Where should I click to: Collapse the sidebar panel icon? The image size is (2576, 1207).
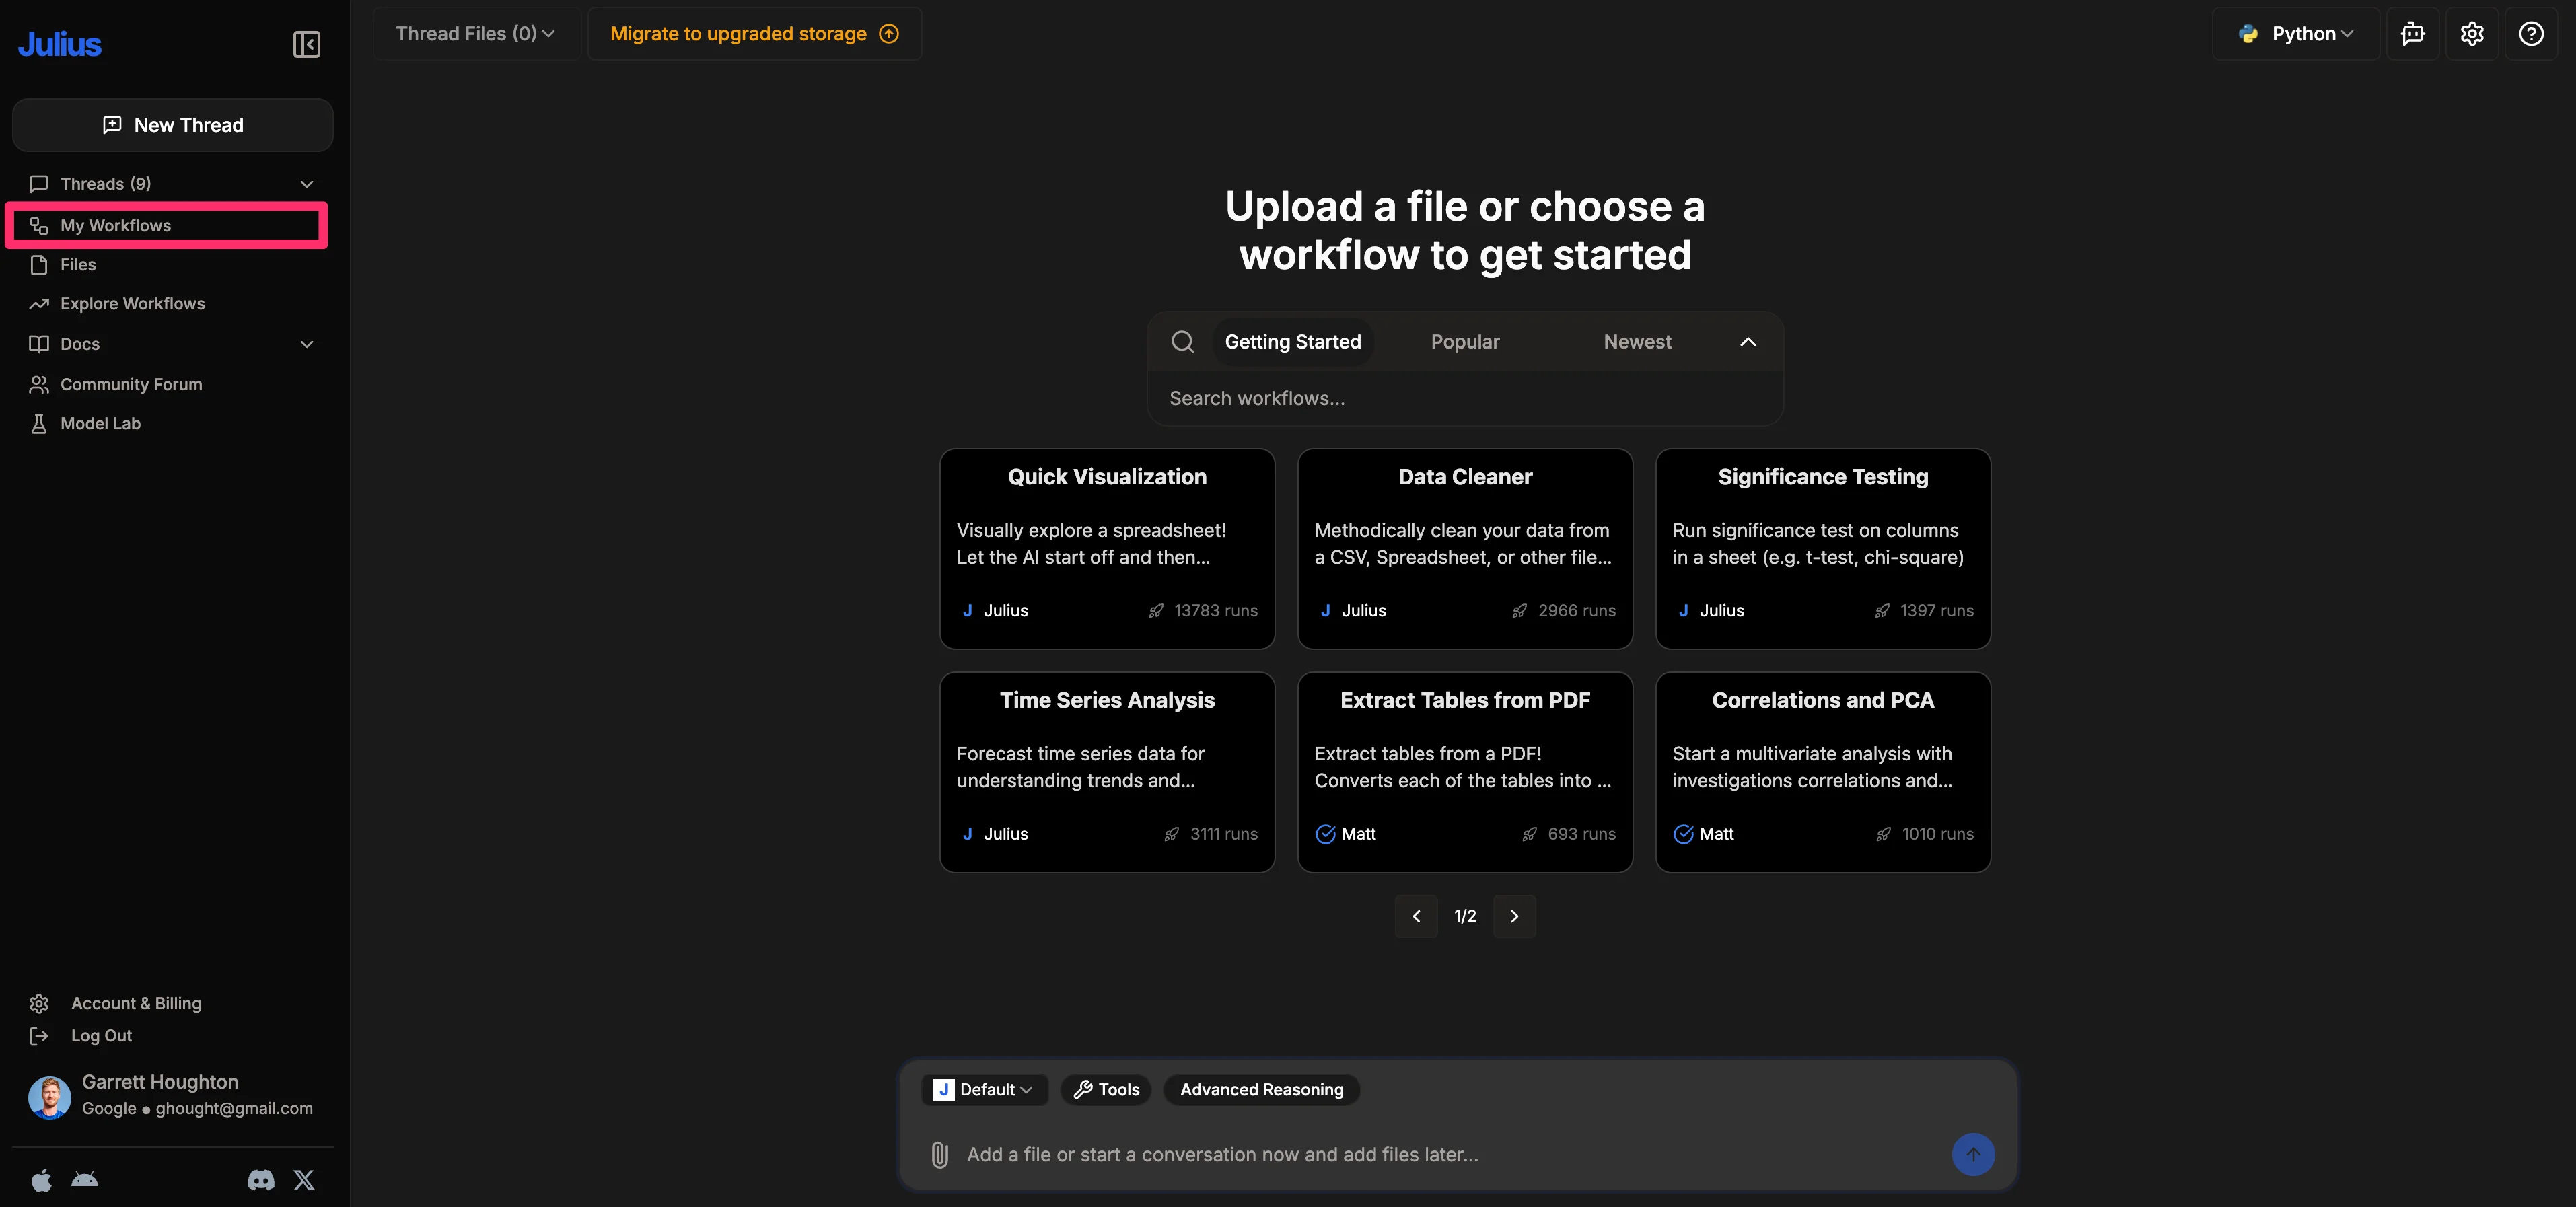coord(306,44)
